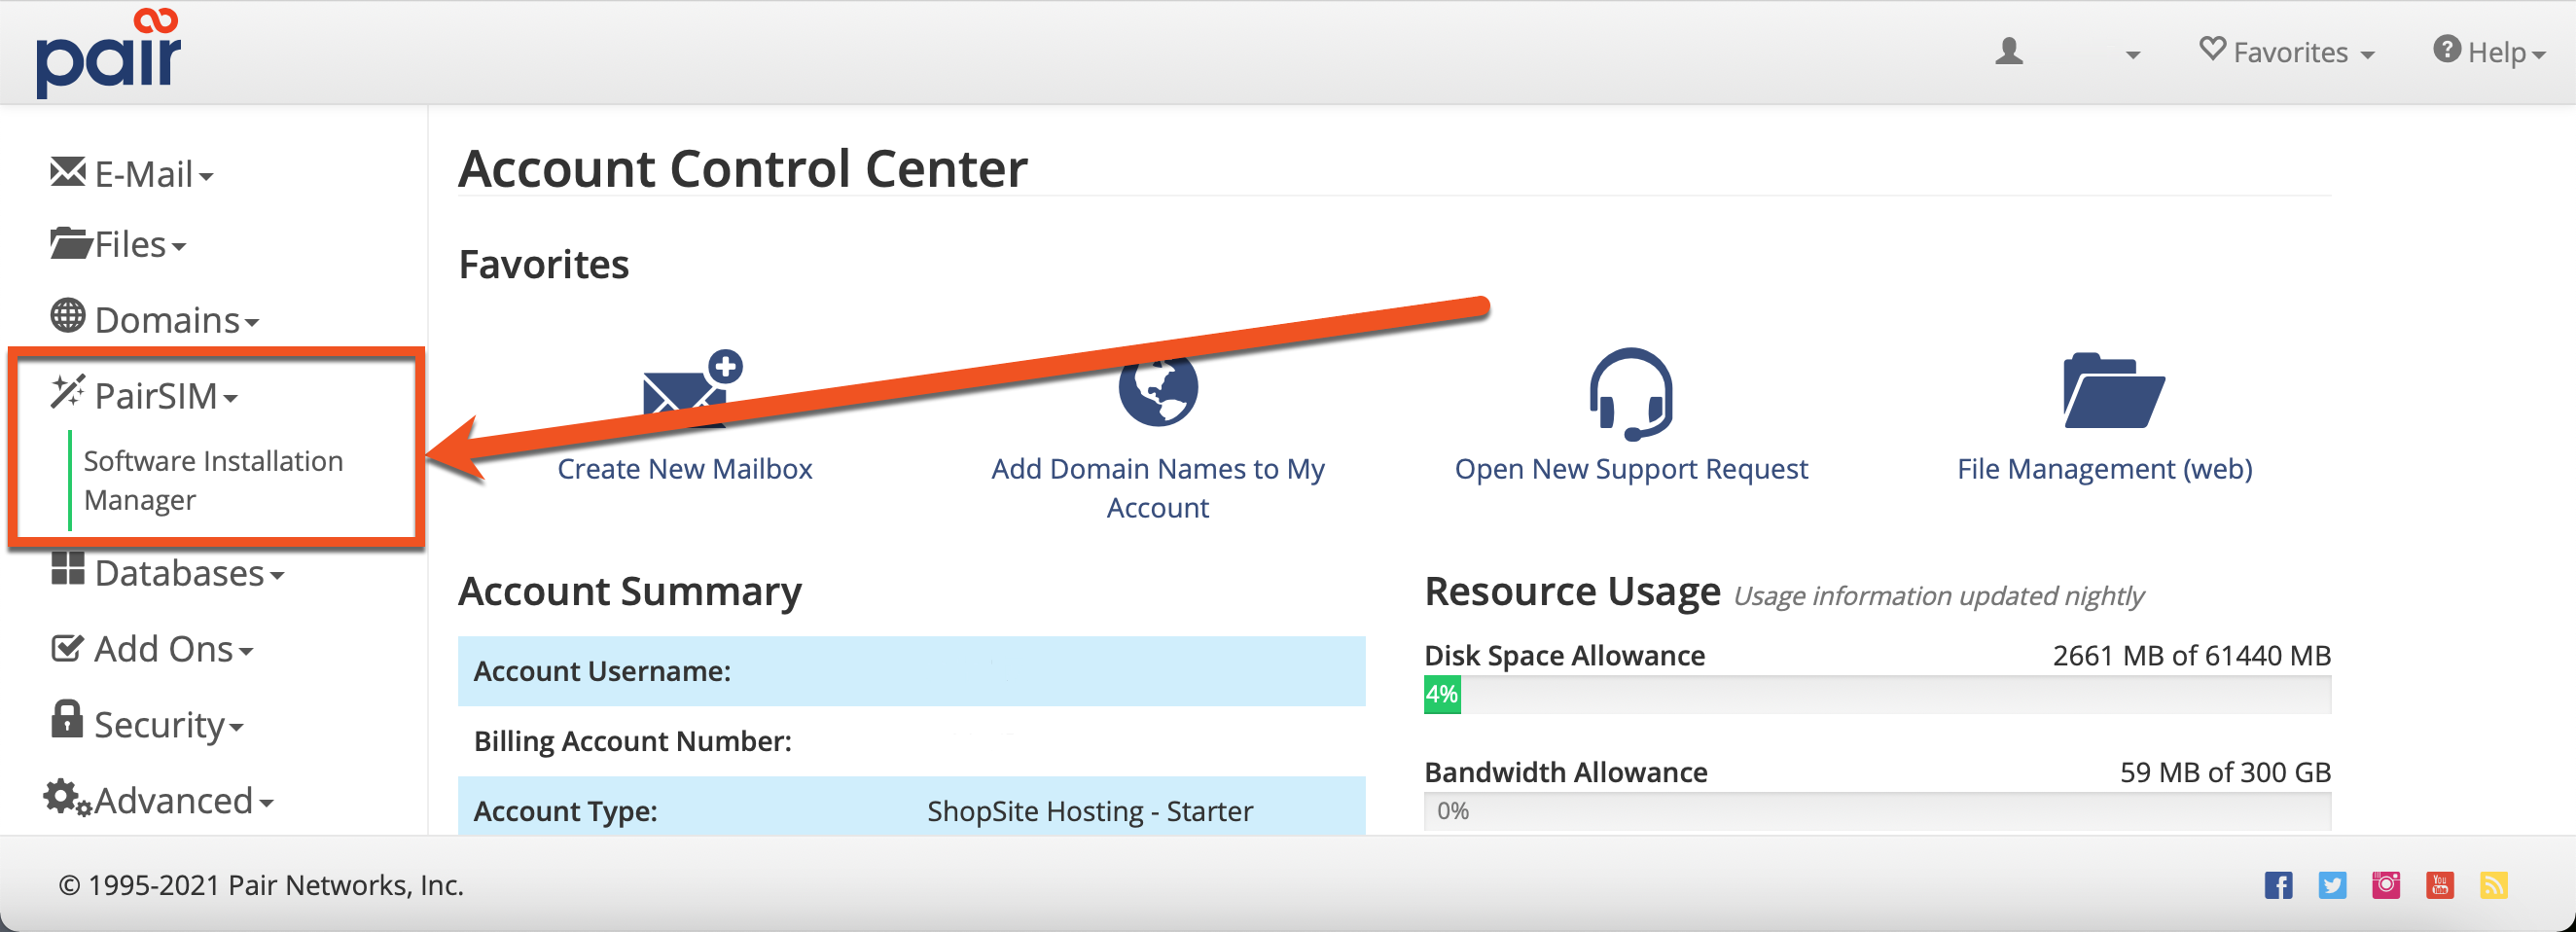
Task: Open the RSS feed icon in footer
Action: [x=2494, y=885]
